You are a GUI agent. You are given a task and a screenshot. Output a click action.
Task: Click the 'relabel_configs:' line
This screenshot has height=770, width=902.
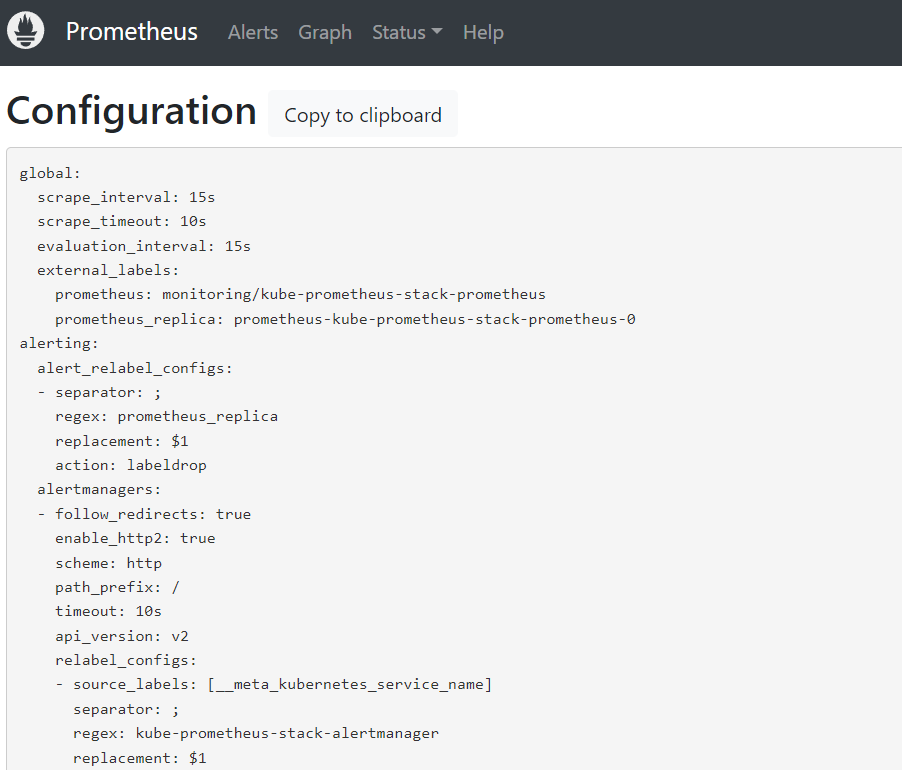click(126, 660)
